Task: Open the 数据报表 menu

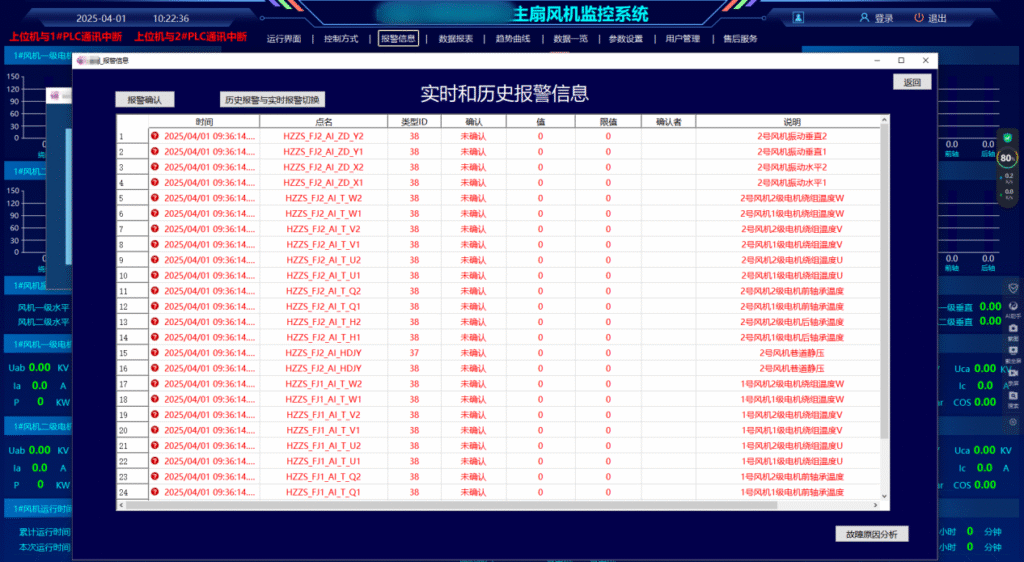Action: pyautogui.click(x=455, y=39)
